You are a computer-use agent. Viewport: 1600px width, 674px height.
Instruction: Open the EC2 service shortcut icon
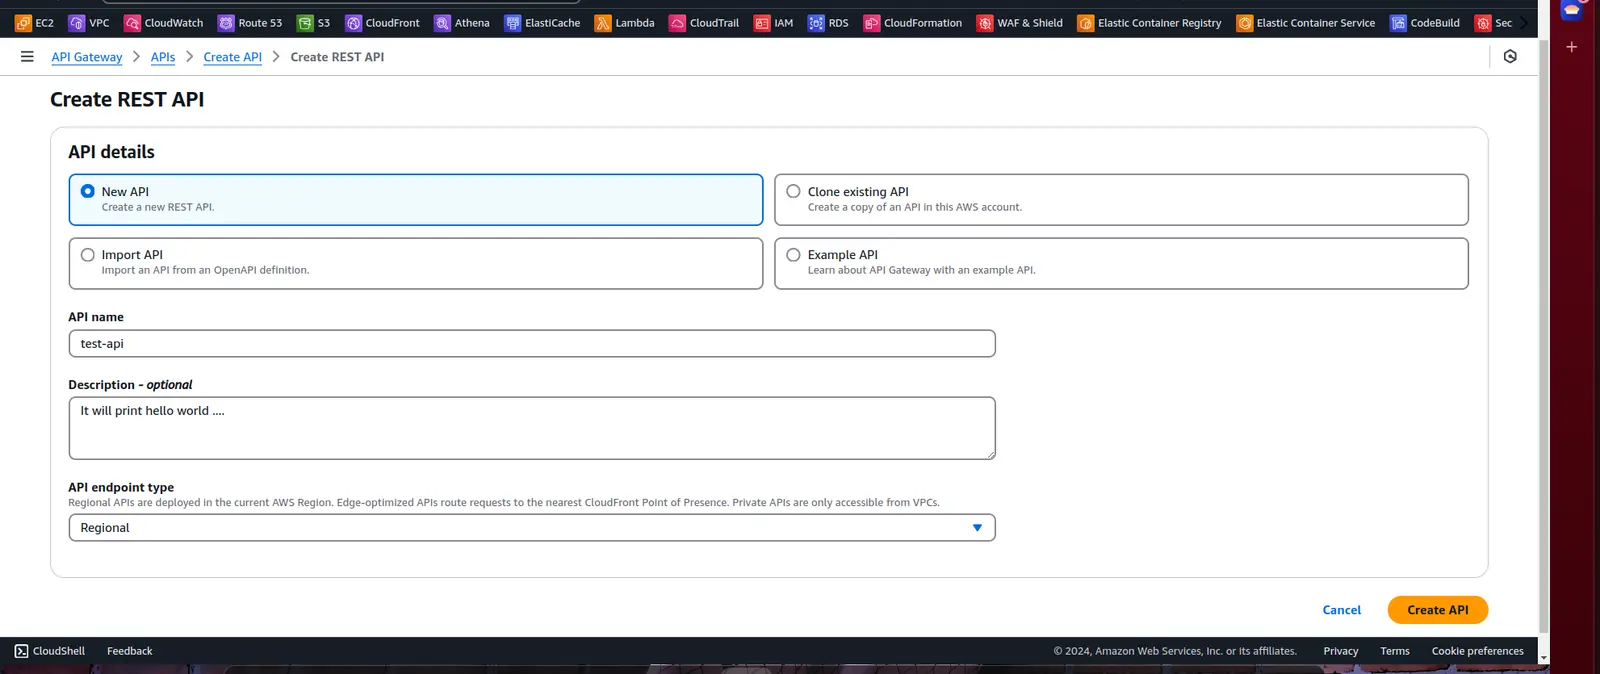pyautogui.click(x=23, y=23)
